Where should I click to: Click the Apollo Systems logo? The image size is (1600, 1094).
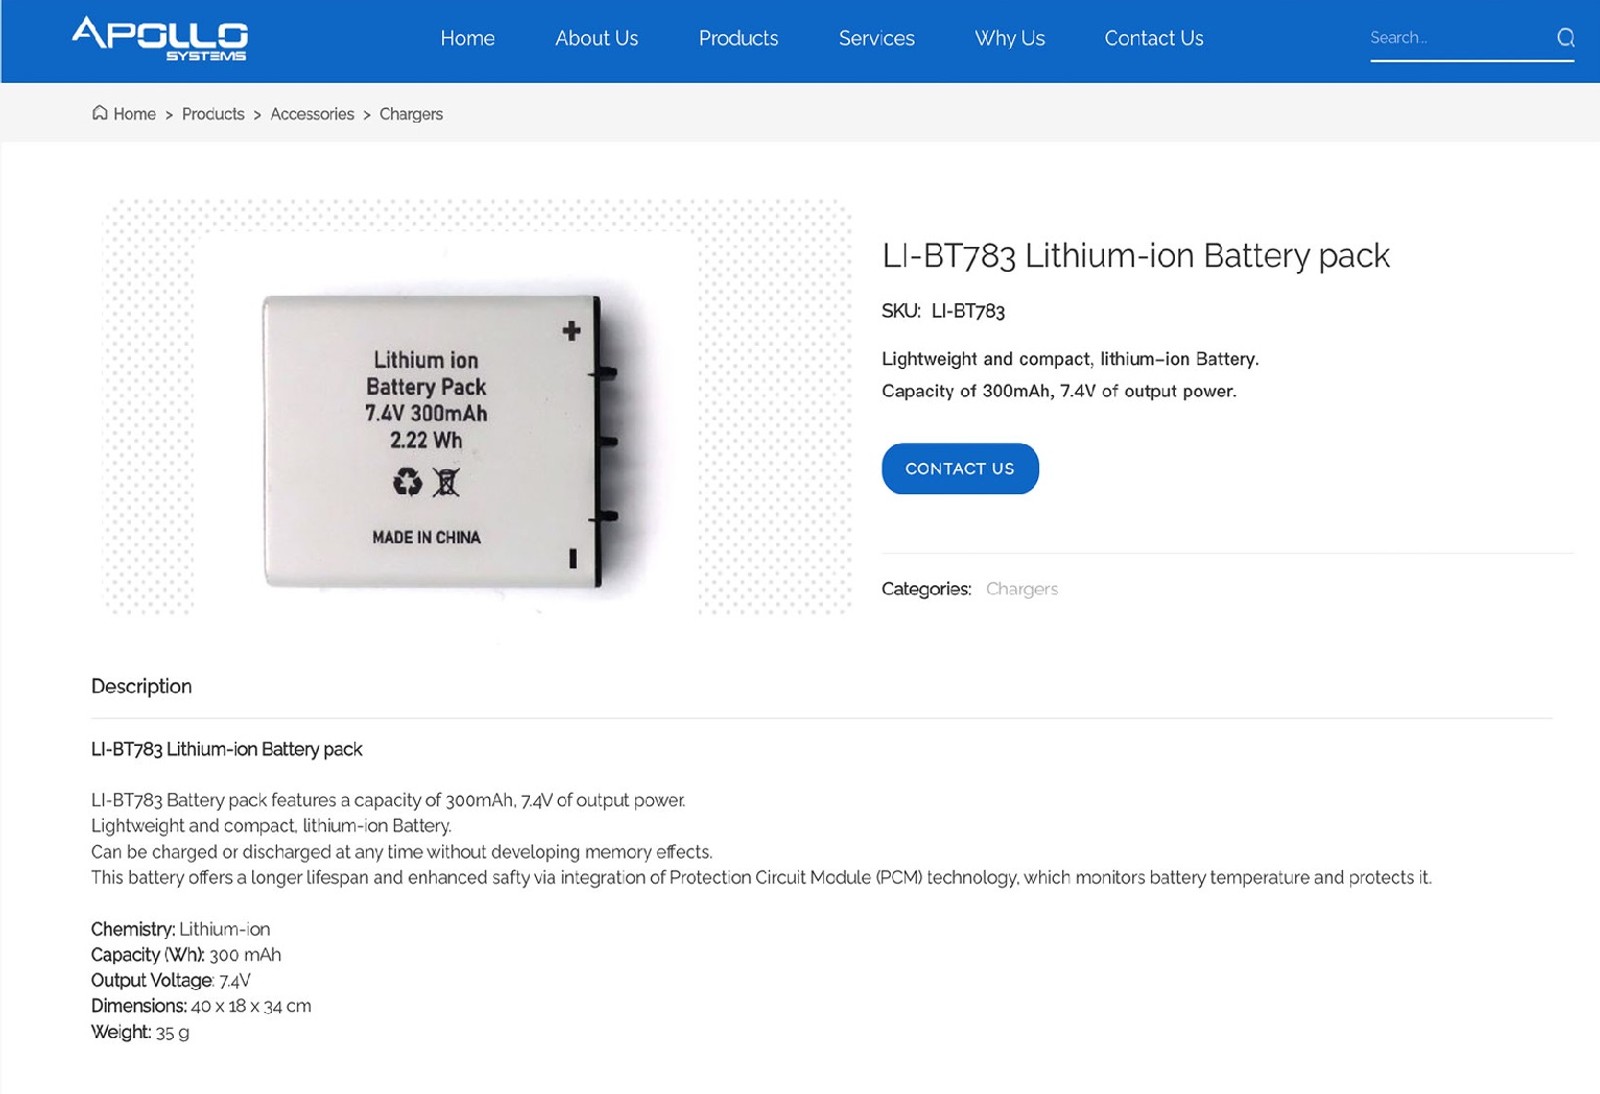click(160, 39)
